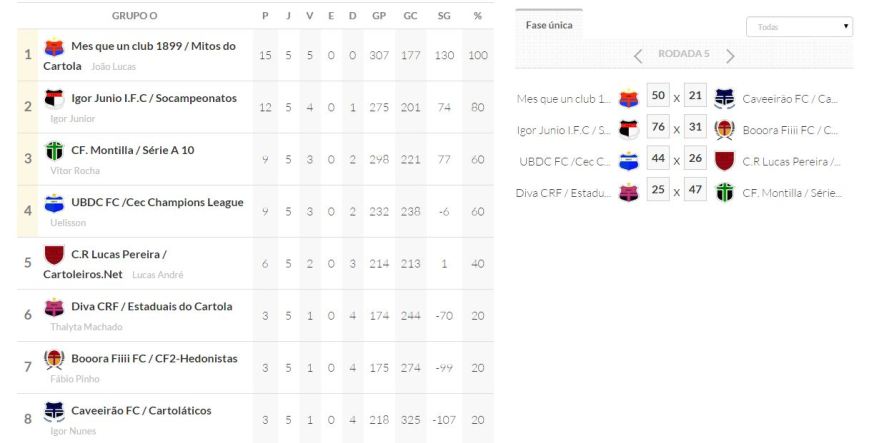Click the CF. Montilla crest in match results
This screenshot has height=443, width=869.
724,192
